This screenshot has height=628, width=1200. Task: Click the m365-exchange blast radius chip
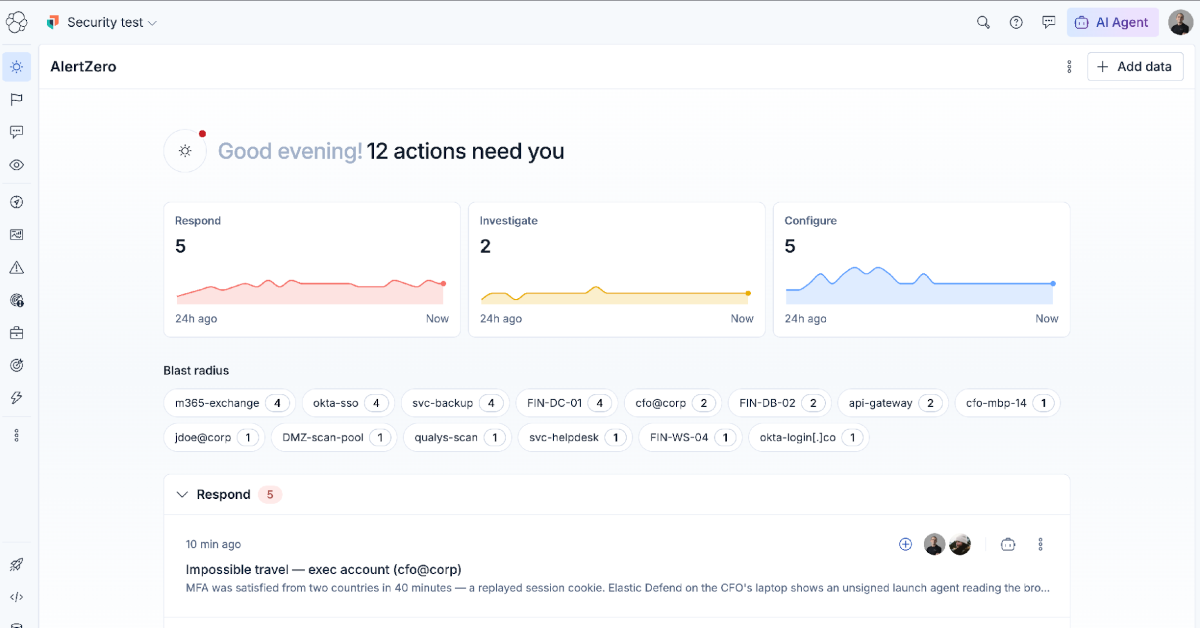[229, 403]
